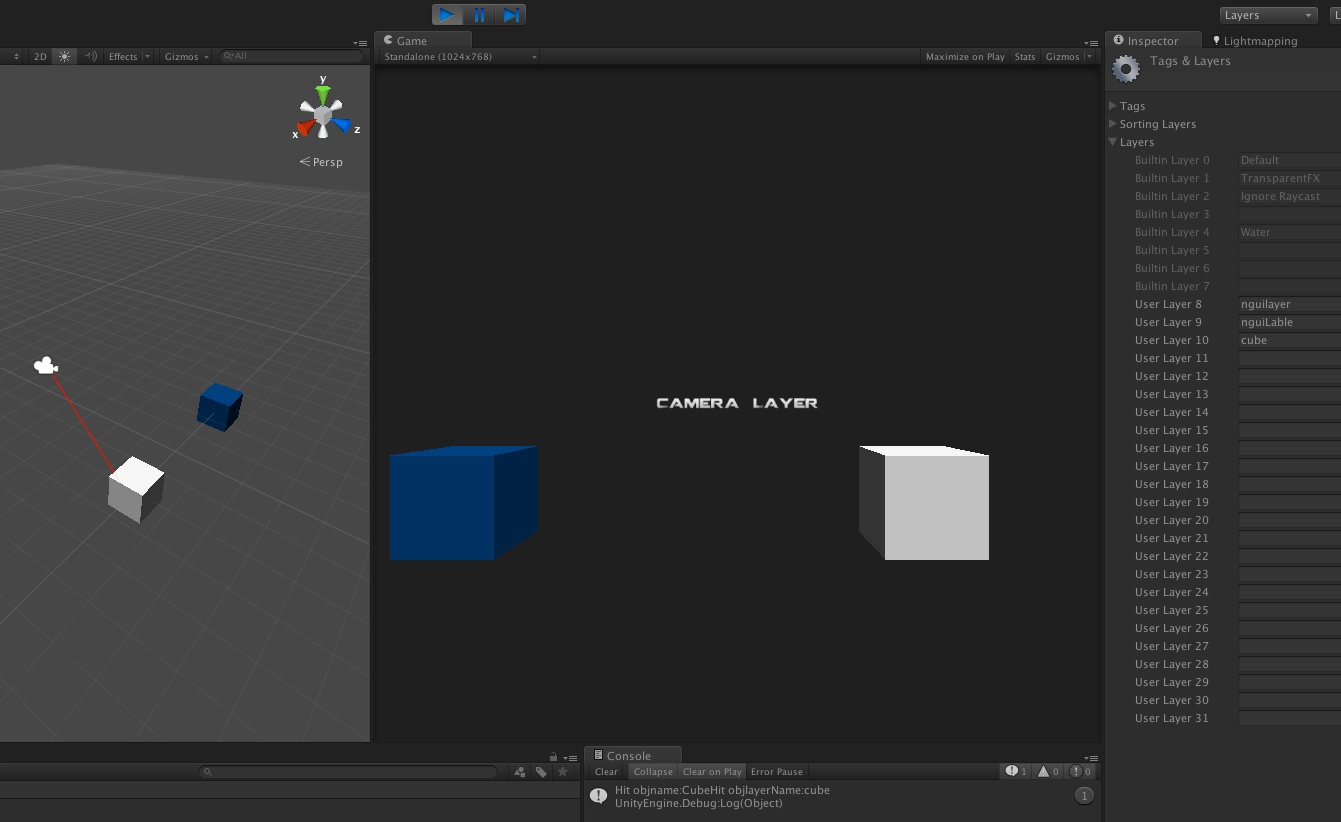The image size is (1341, 822).
Task: Clear the Console log
Action: (606, 772)
